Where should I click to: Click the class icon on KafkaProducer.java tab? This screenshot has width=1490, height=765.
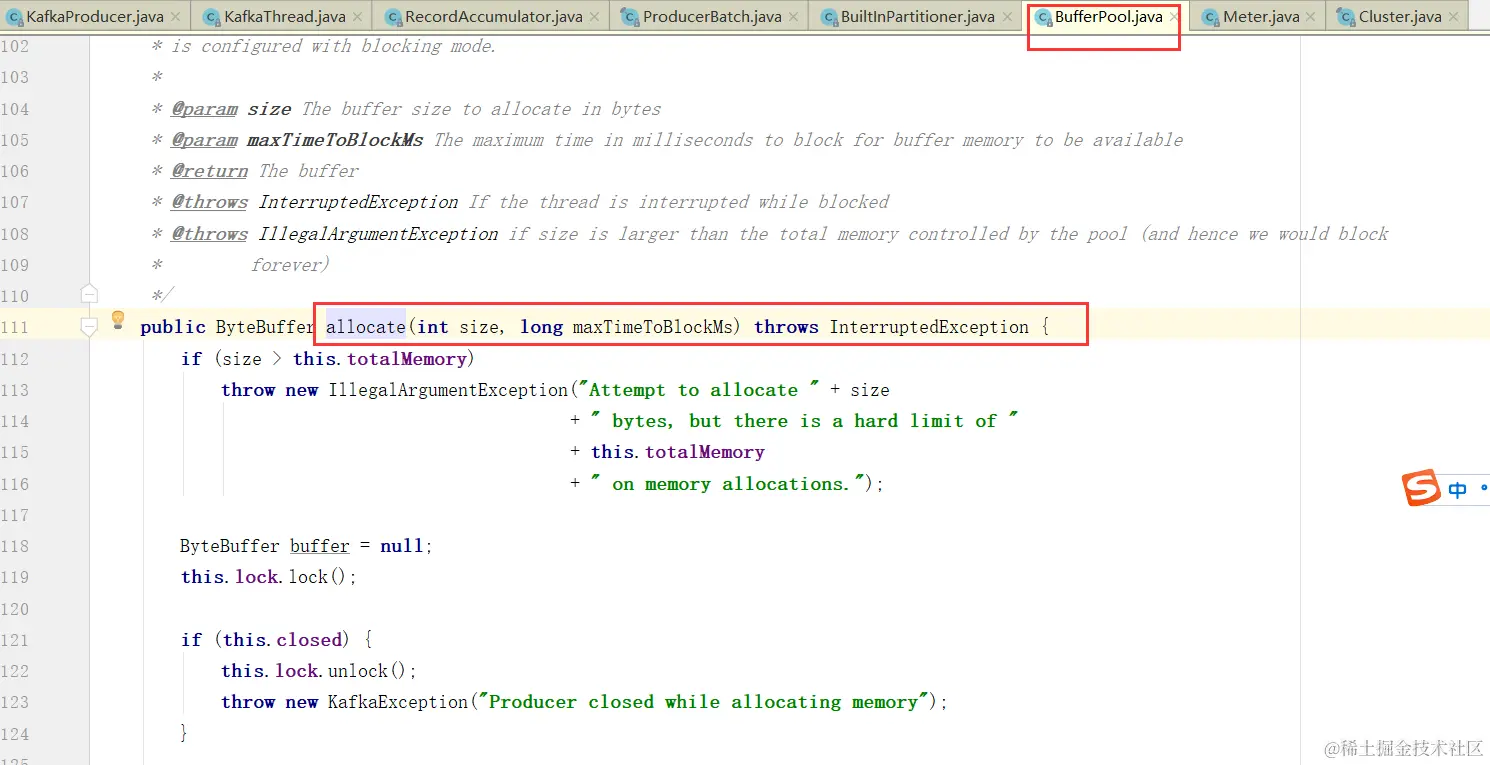click(15, 17)
